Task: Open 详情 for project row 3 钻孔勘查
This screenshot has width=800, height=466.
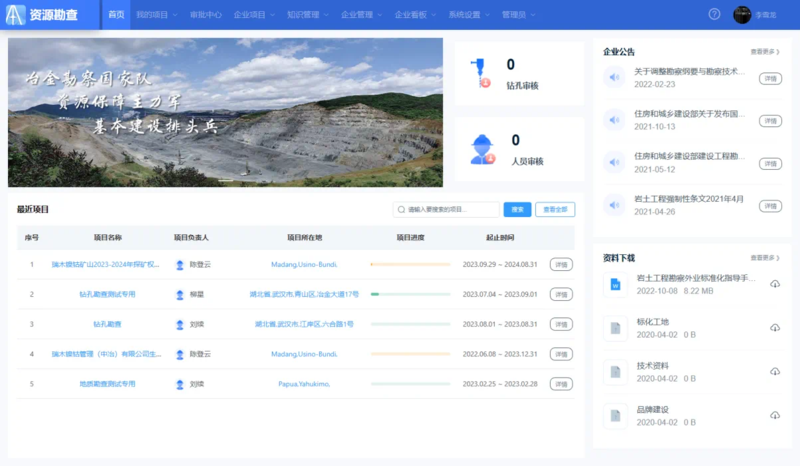Action: point(561,324)
